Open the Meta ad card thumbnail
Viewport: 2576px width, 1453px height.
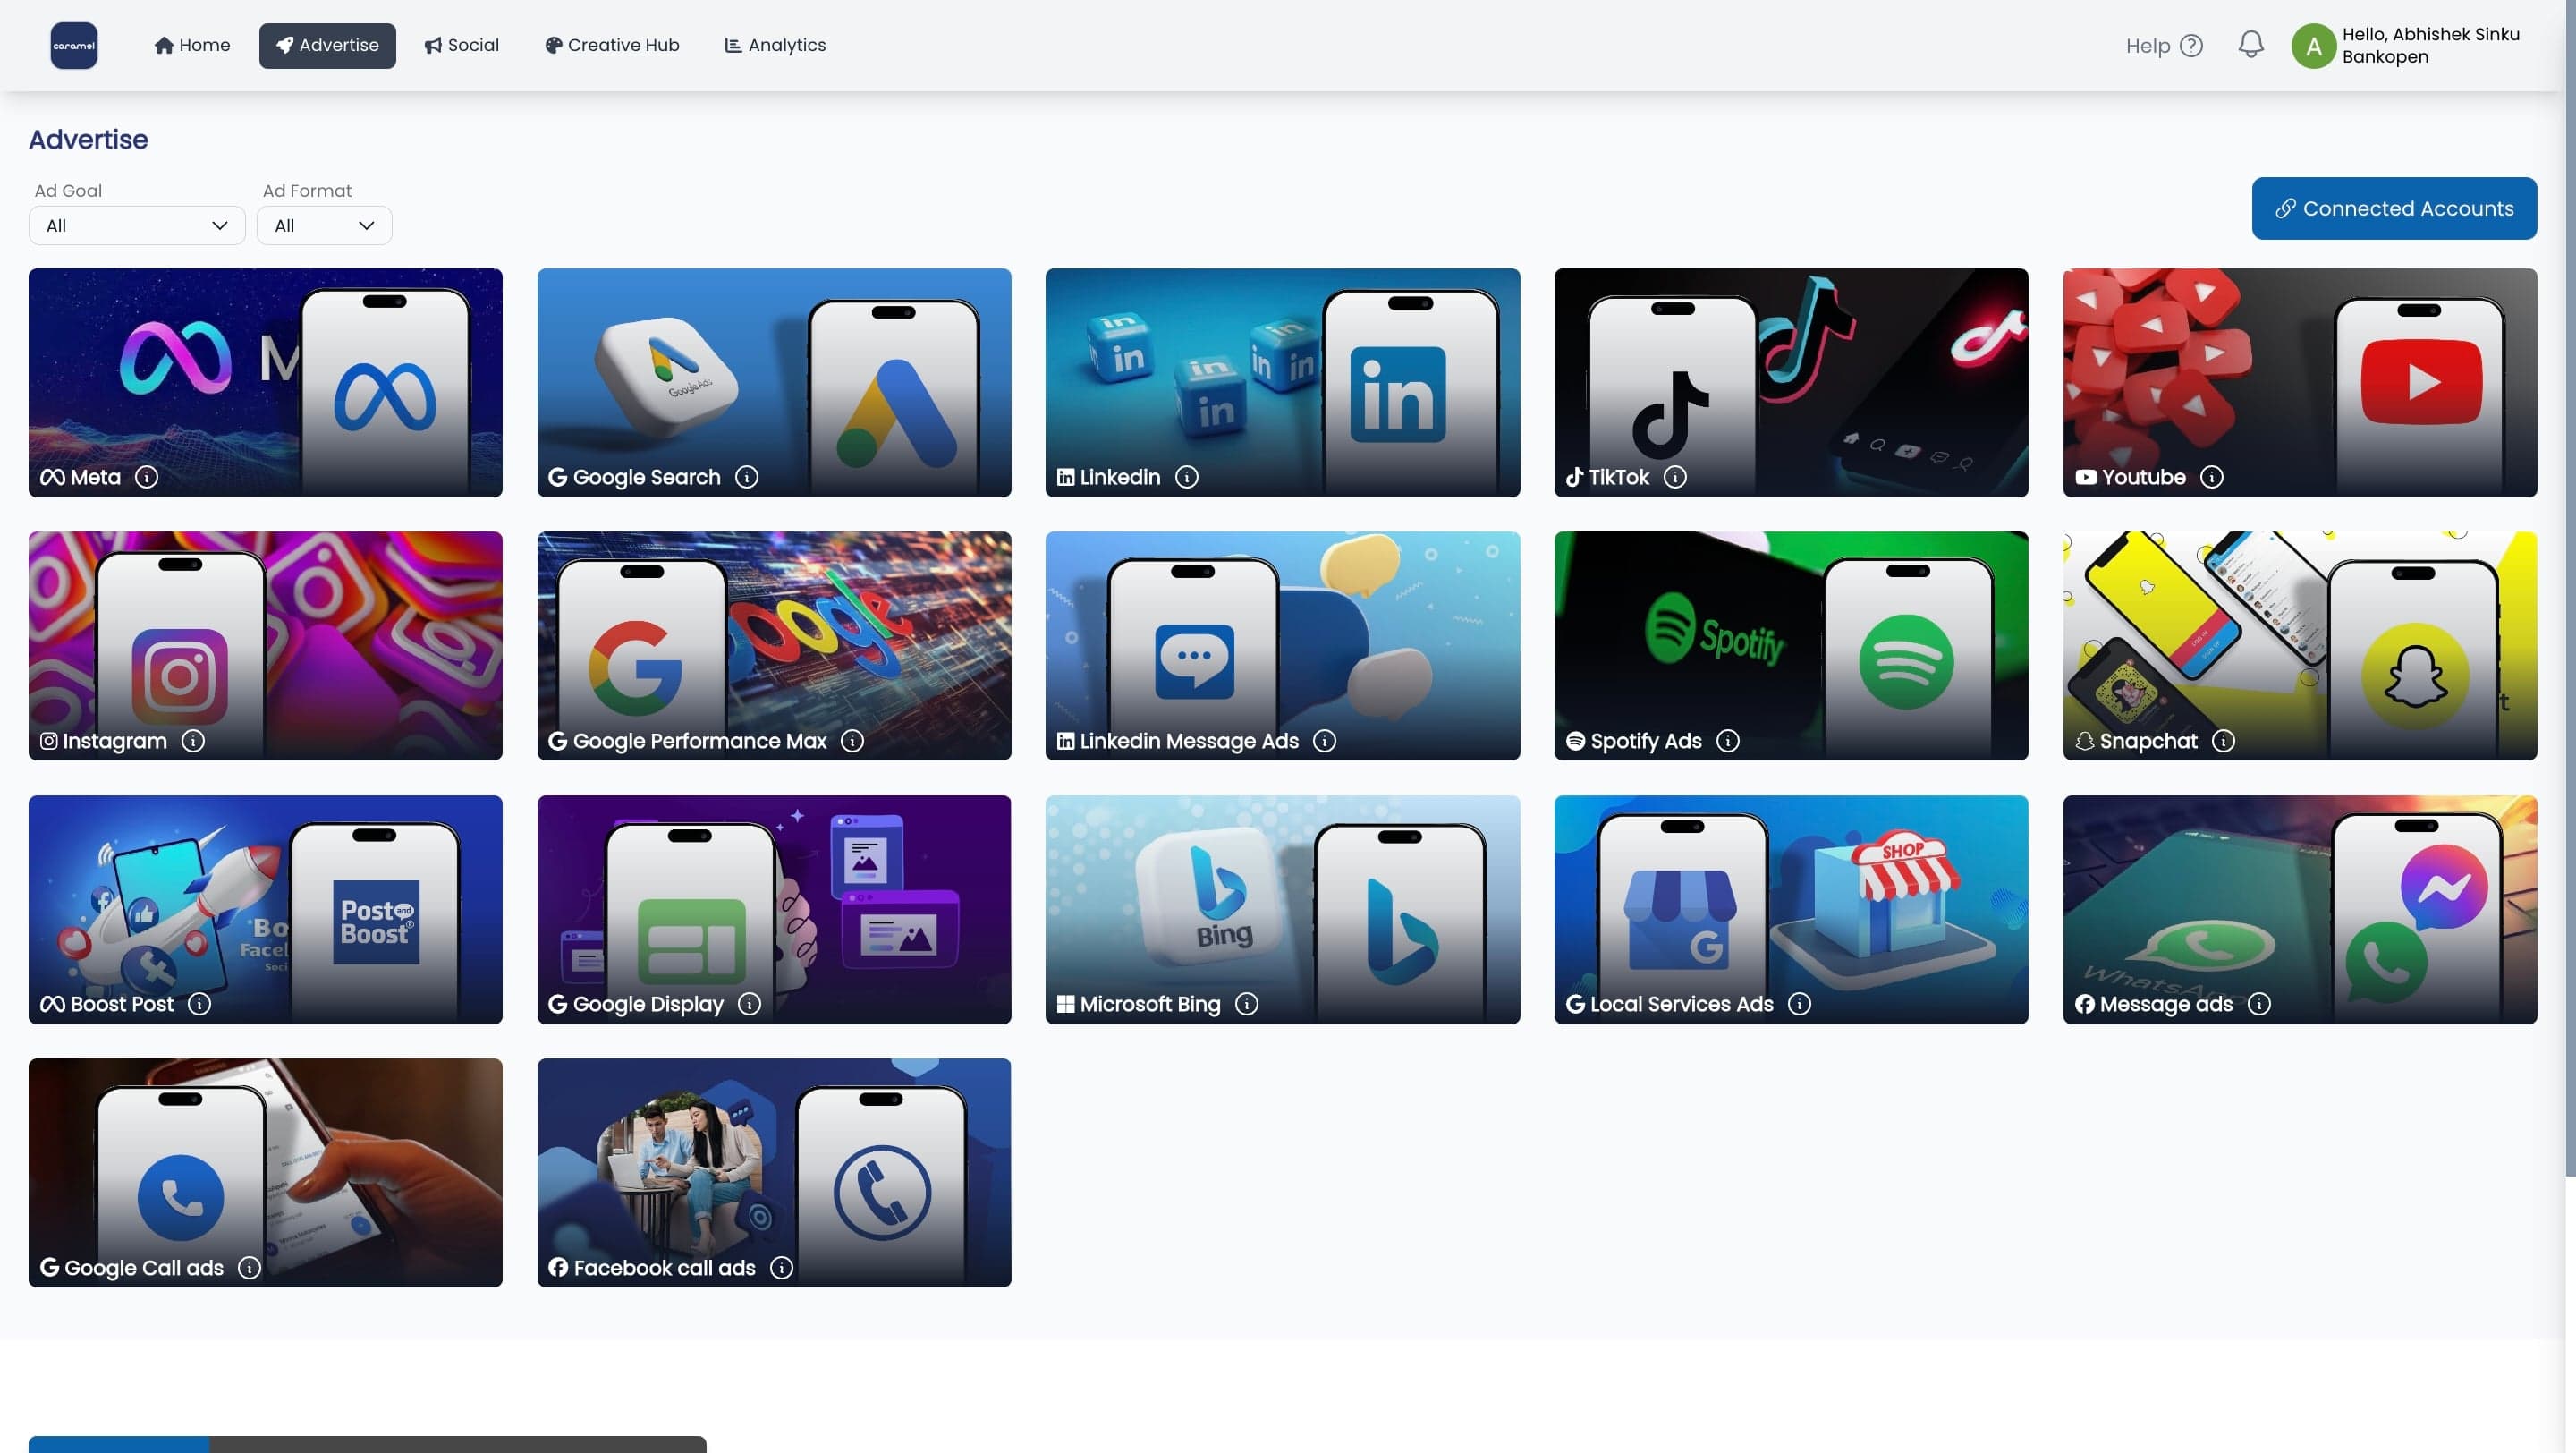pyautogui.click(x=265, y=382)
